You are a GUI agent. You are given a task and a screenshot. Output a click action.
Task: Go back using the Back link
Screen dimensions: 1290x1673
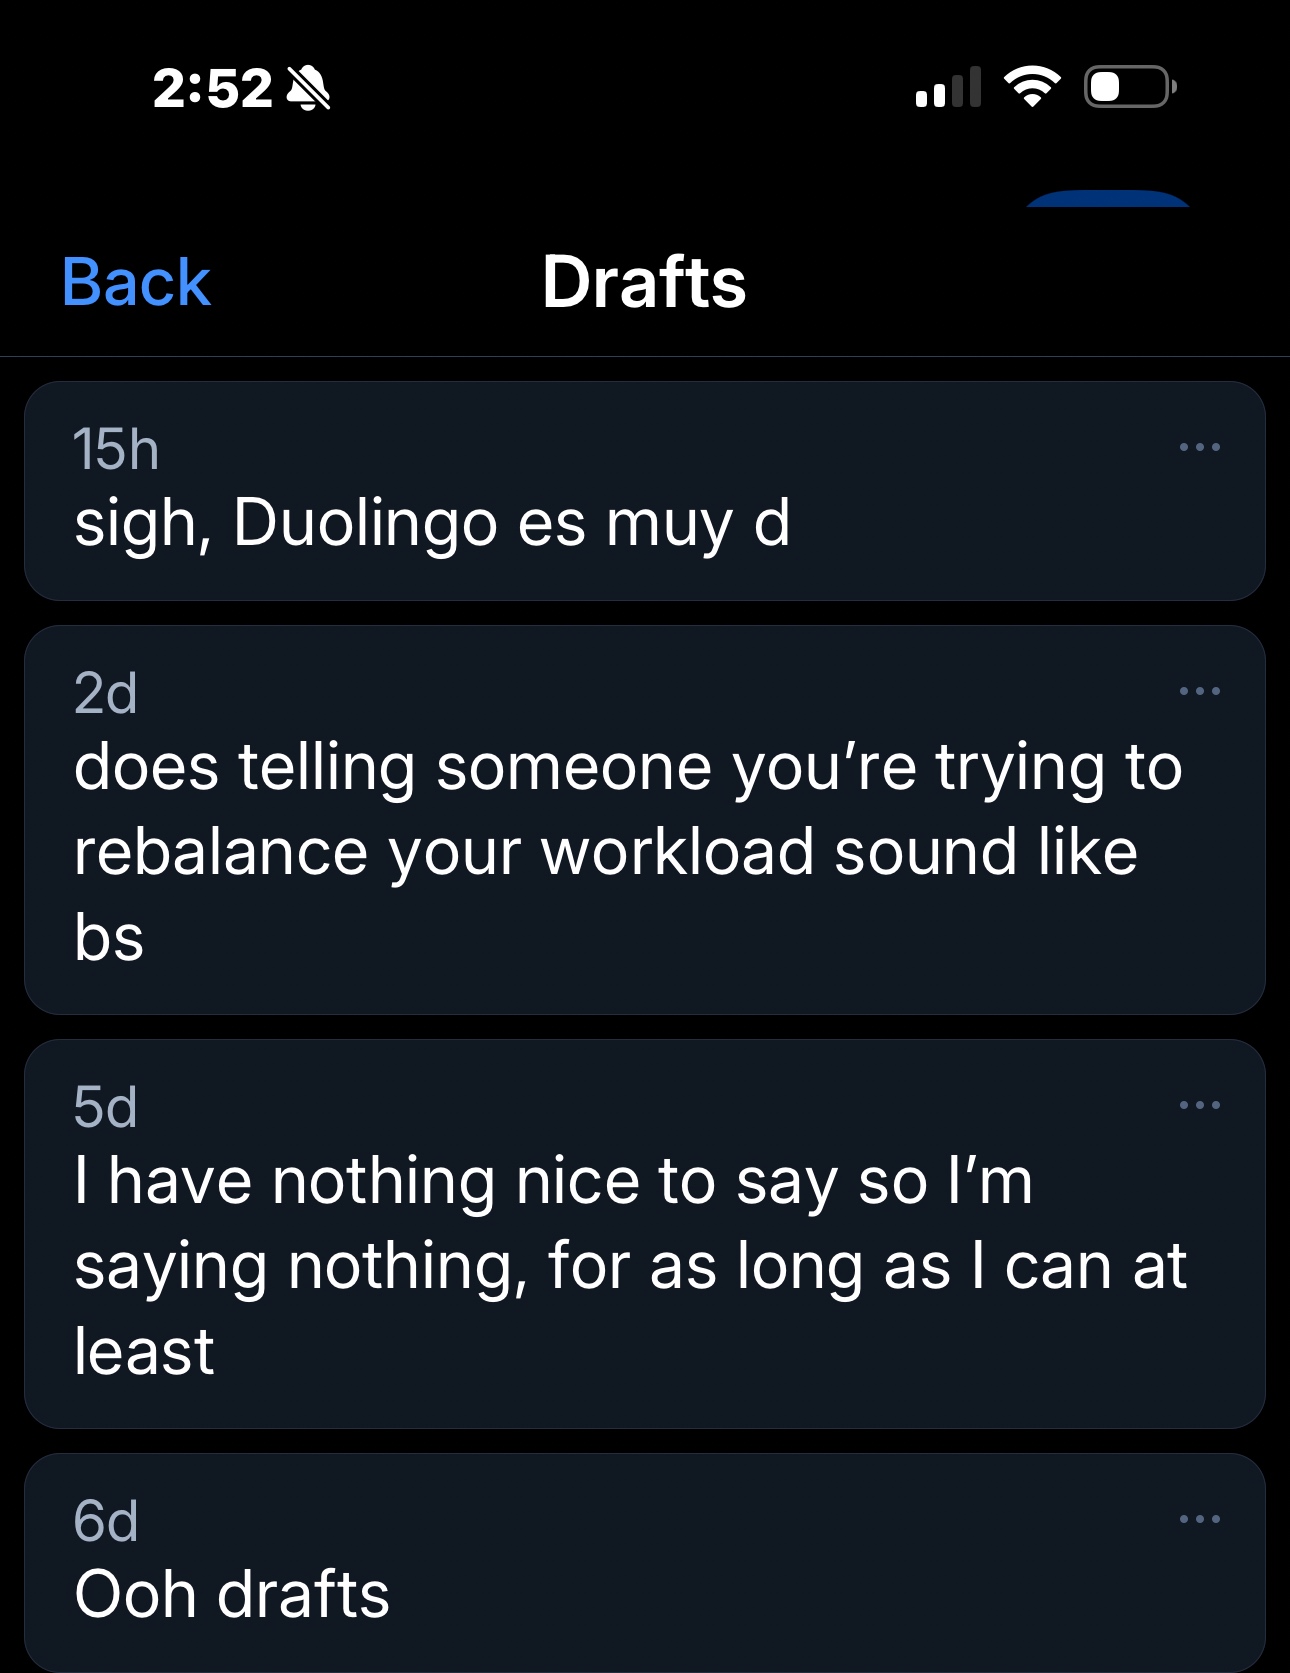[136, 282]
